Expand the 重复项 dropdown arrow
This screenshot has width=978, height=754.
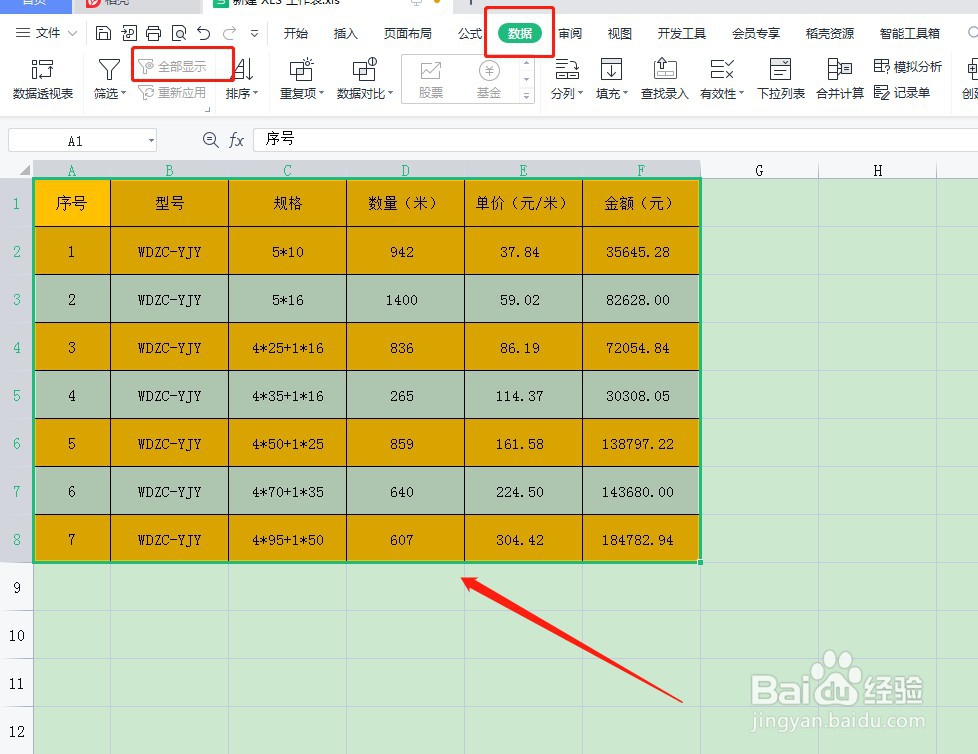point(321,94)
